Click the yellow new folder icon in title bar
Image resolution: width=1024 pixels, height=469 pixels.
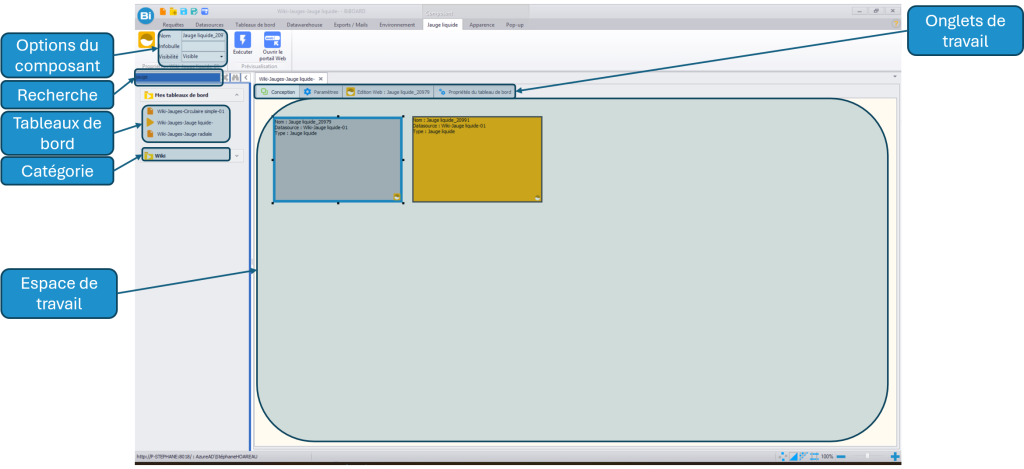click(x=173, y=12)
